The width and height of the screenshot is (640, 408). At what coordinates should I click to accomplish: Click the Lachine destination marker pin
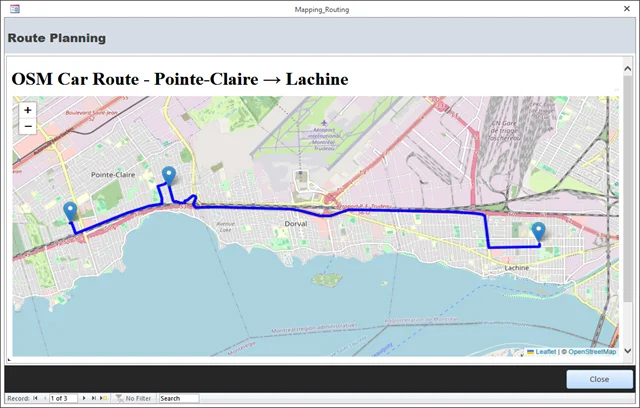[x=539, y=232]
